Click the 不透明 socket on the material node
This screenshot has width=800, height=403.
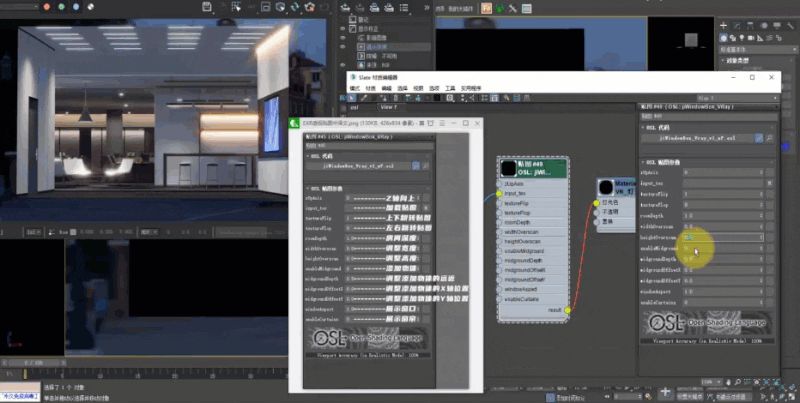coord(596,212)
